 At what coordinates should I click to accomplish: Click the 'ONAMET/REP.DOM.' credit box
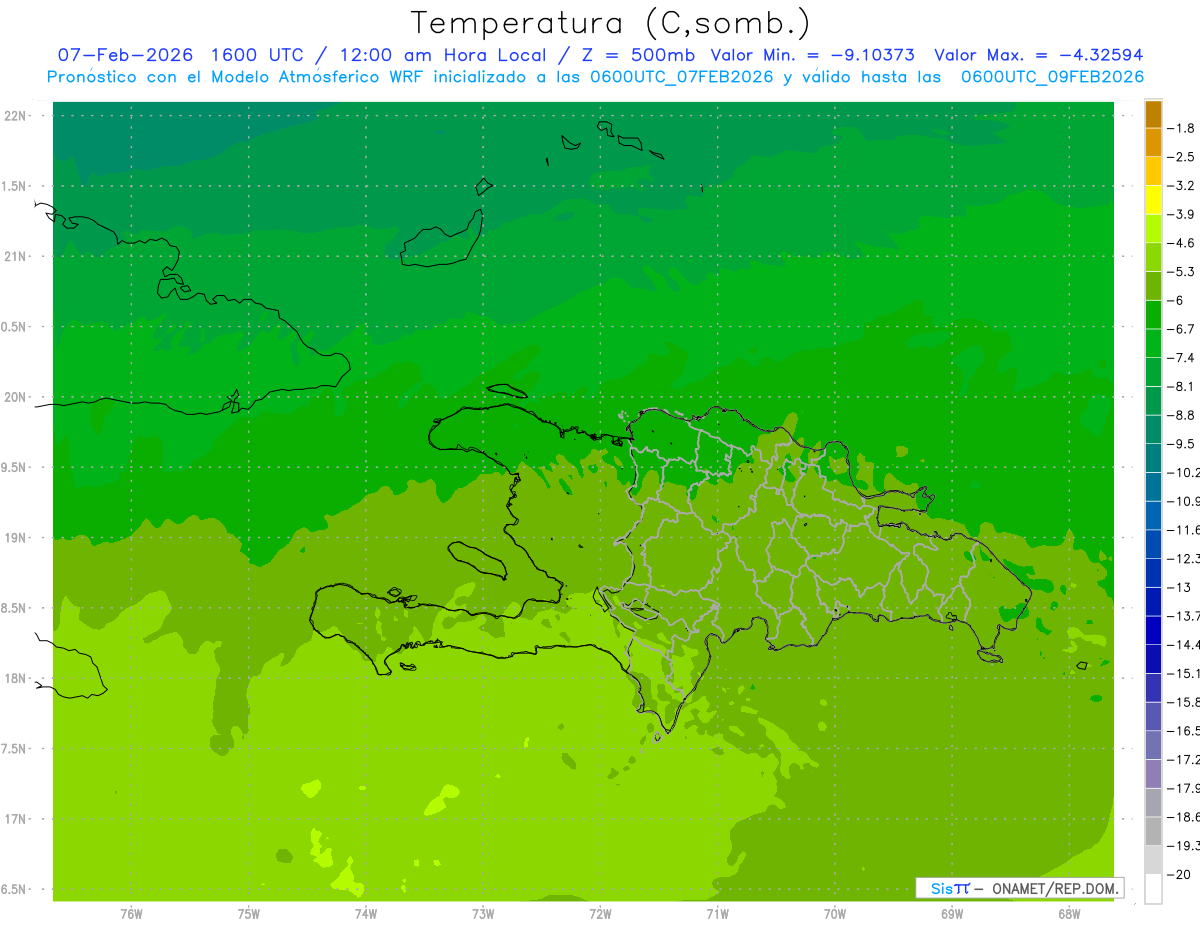1020,888
